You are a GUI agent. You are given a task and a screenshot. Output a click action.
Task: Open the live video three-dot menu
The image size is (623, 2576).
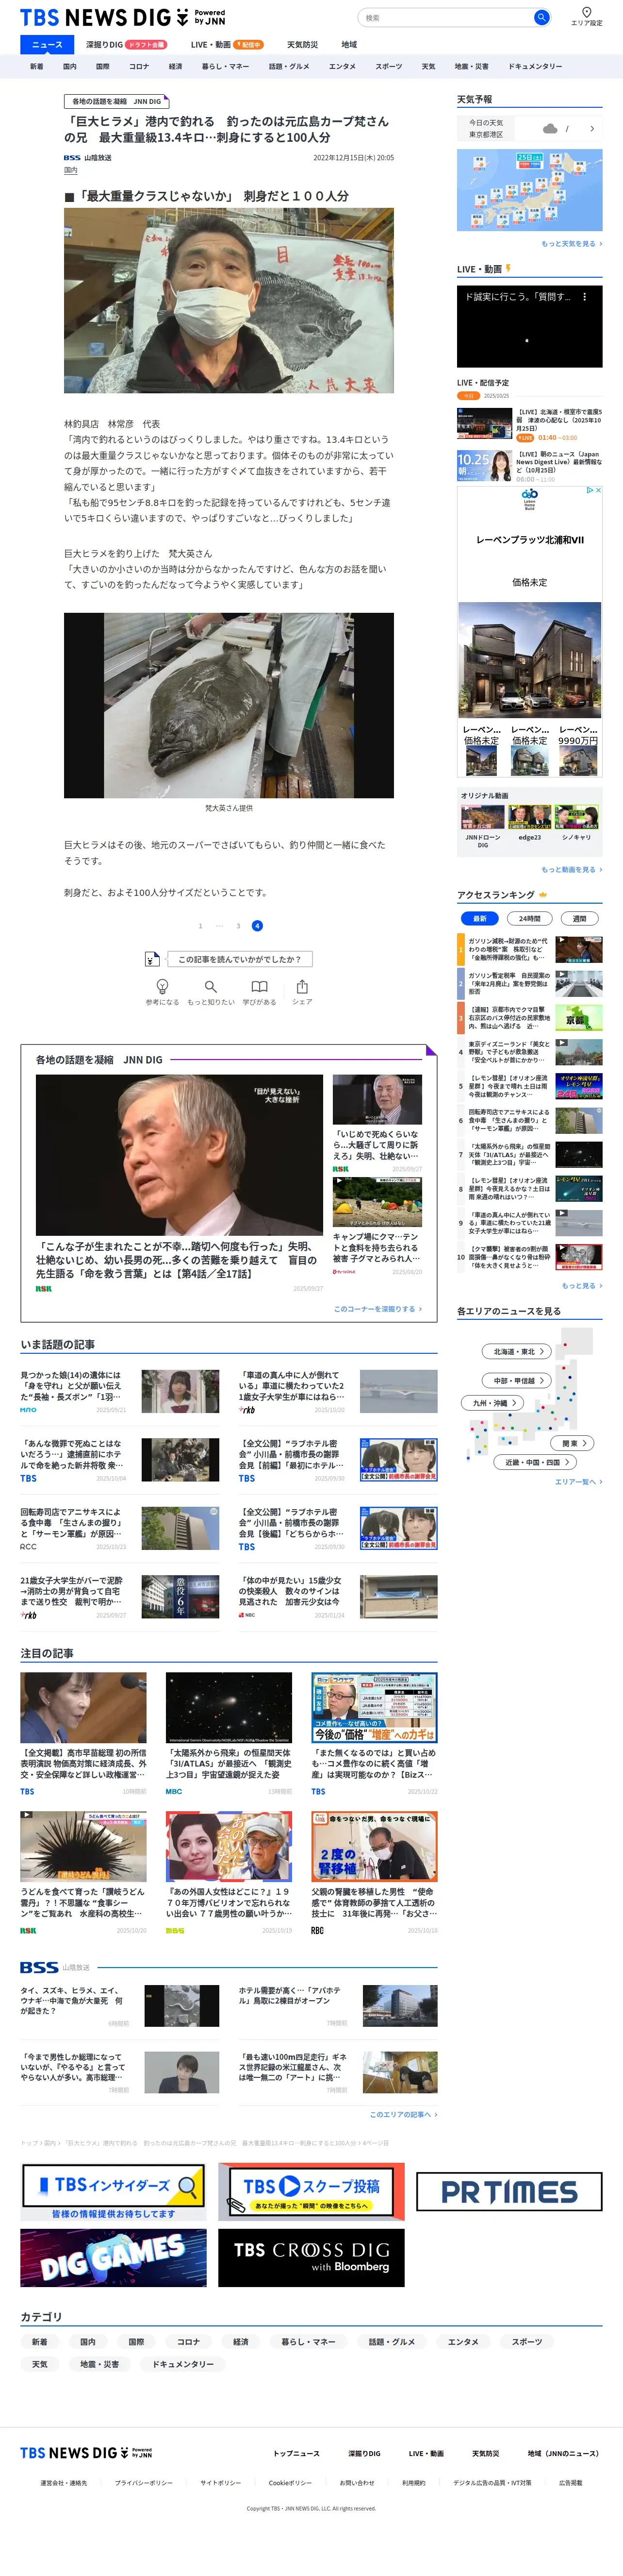point(585,297)
